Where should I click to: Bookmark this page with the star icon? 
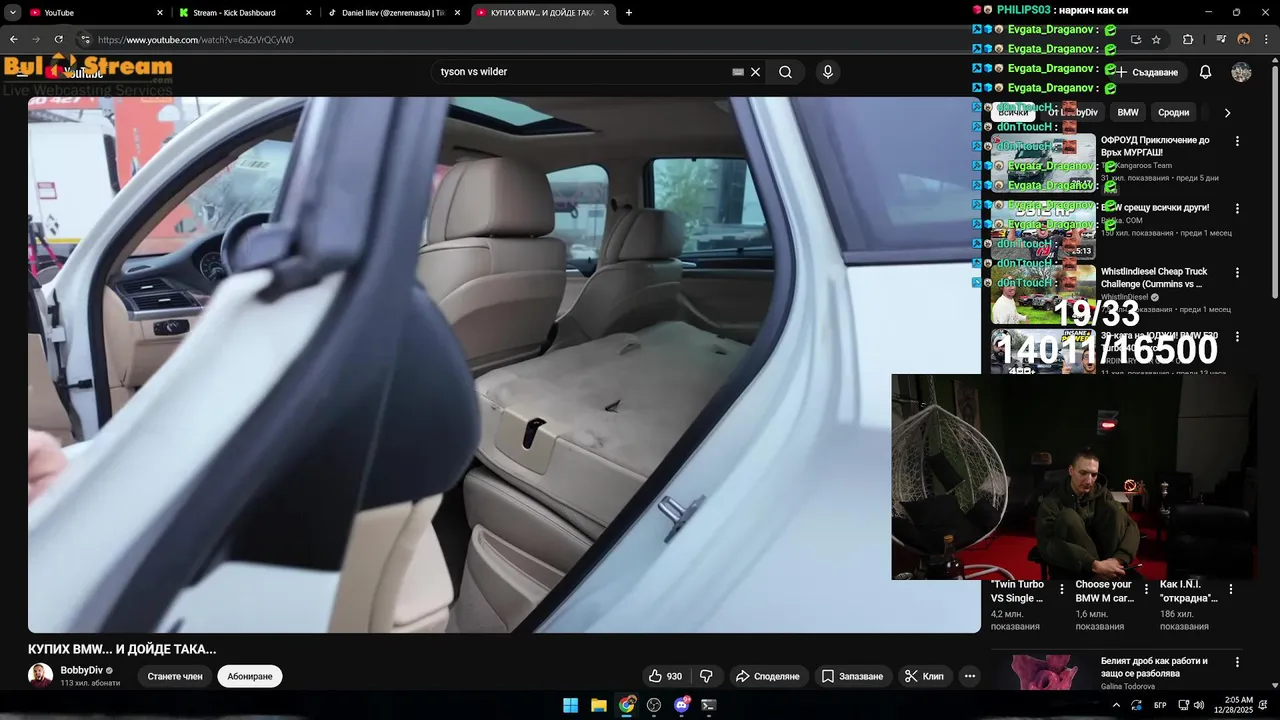(1157, 40)
